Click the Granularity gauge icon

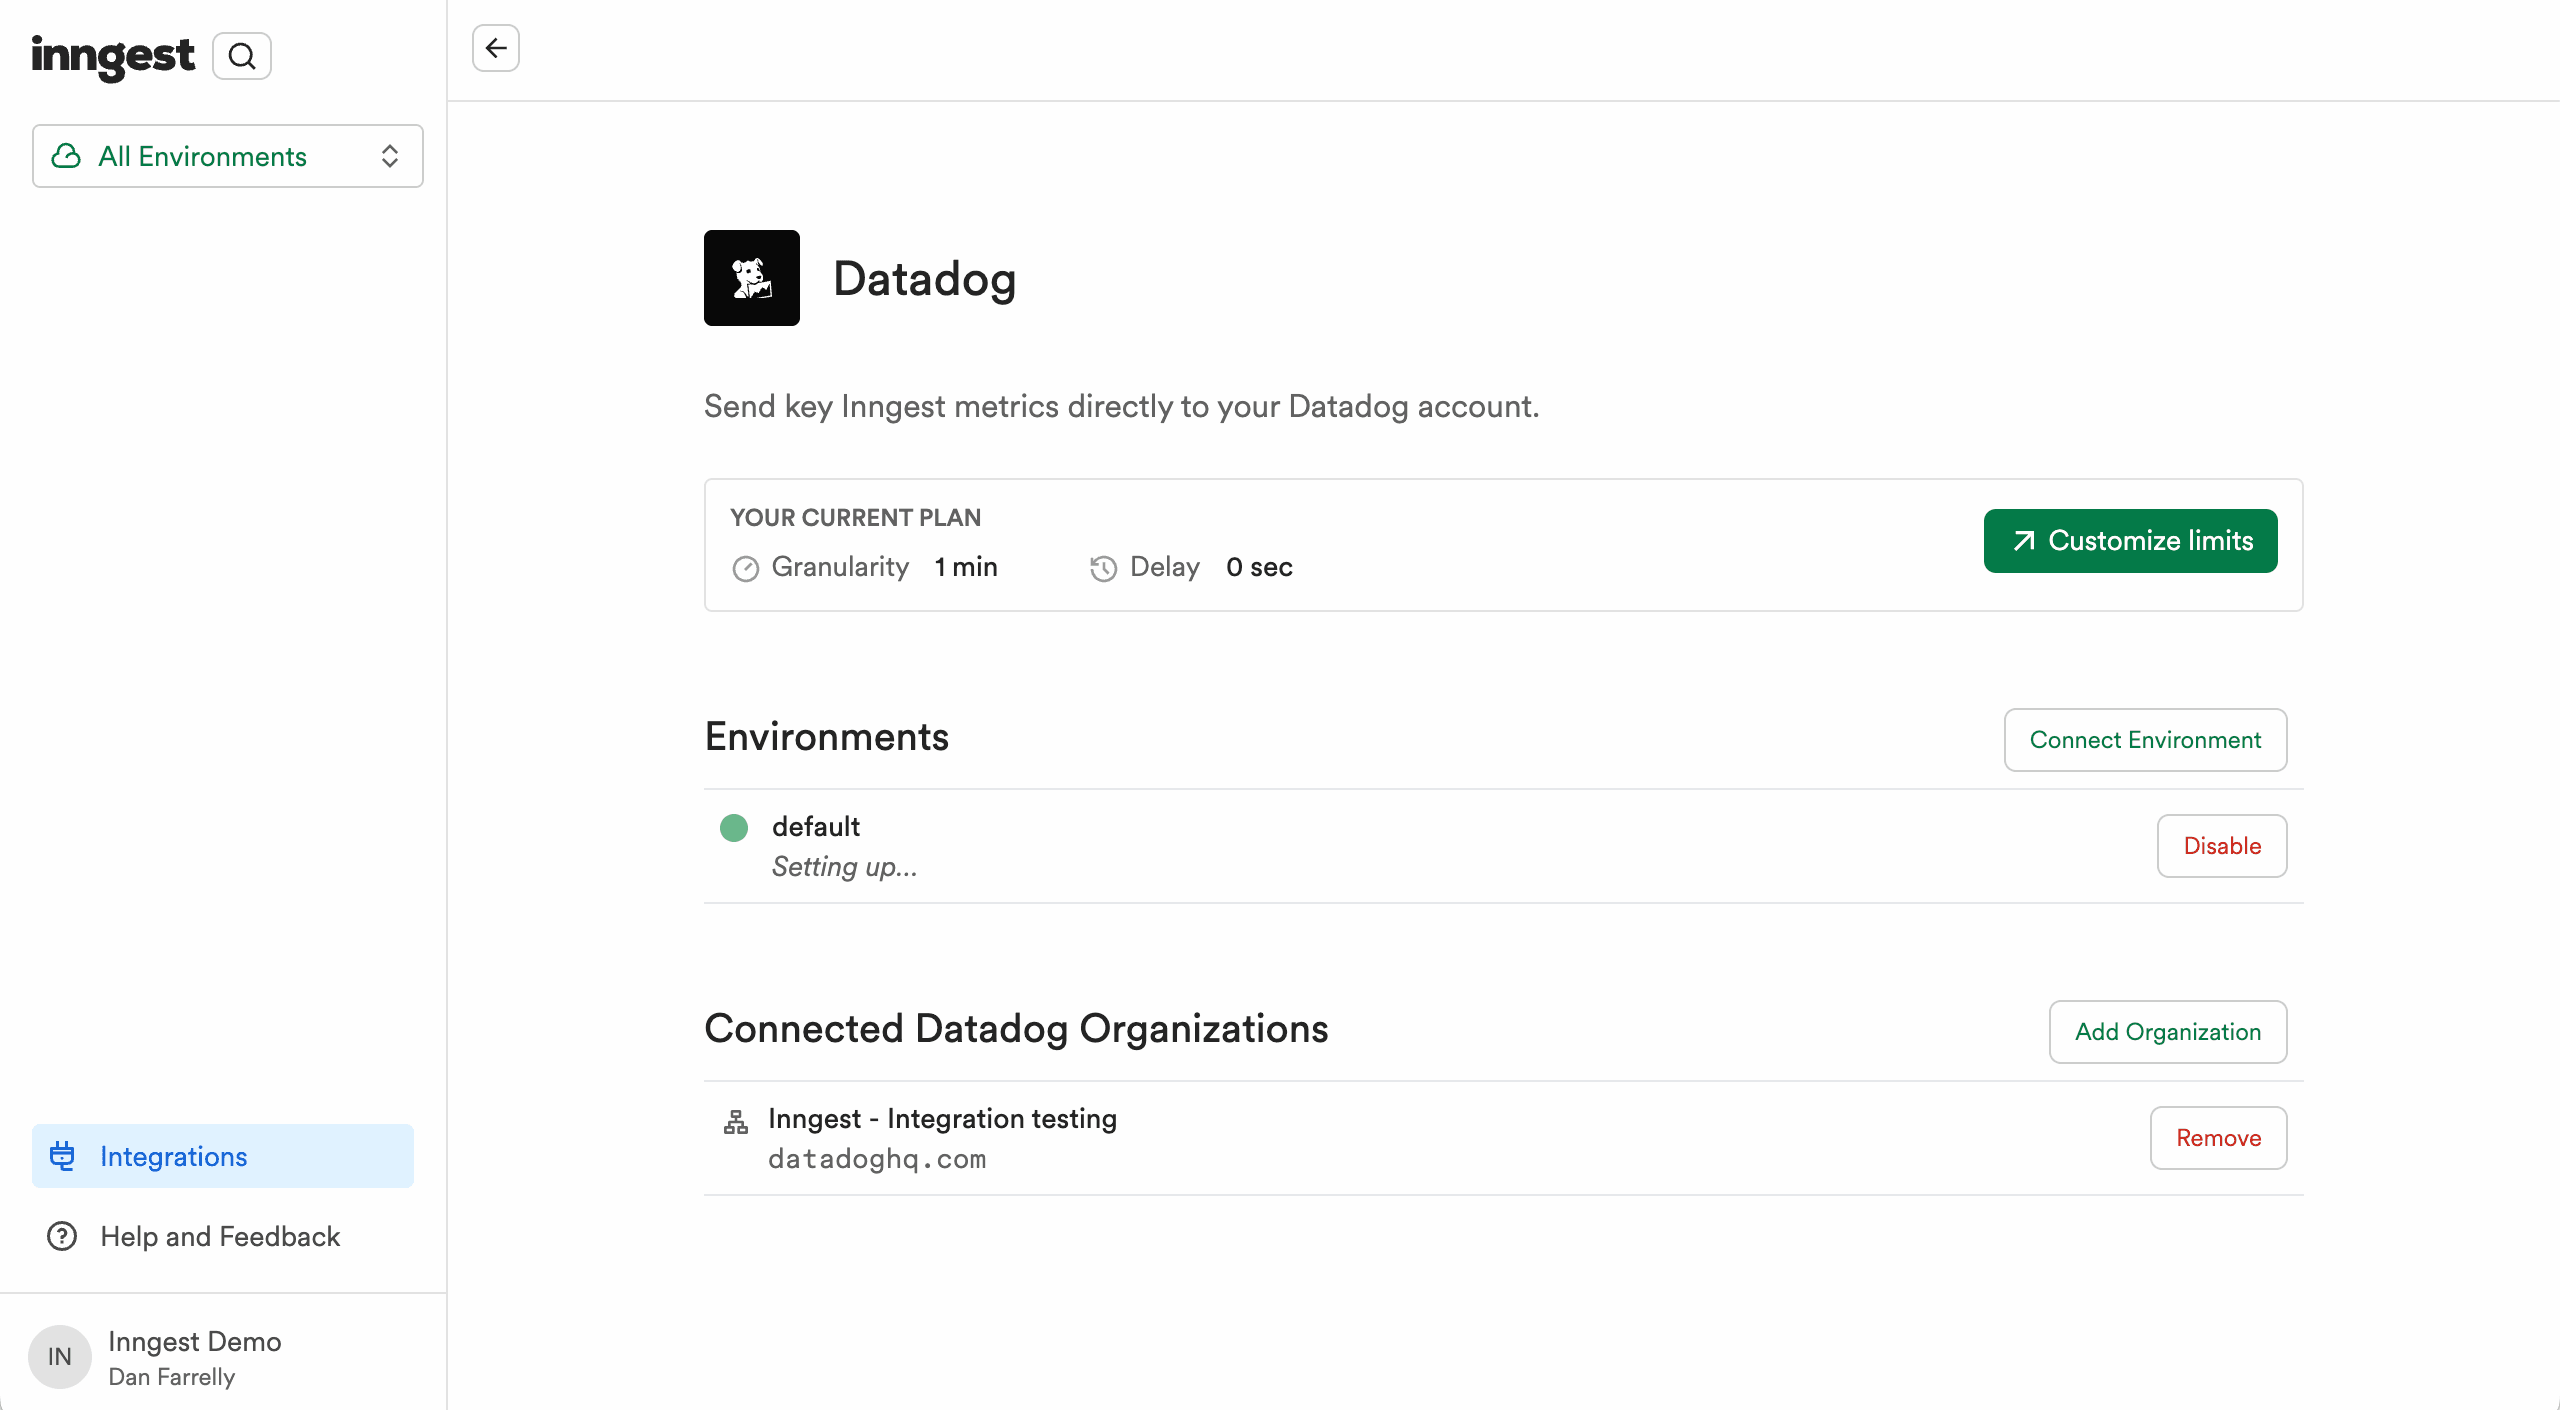pyautogui.click(x=744, y=568)
